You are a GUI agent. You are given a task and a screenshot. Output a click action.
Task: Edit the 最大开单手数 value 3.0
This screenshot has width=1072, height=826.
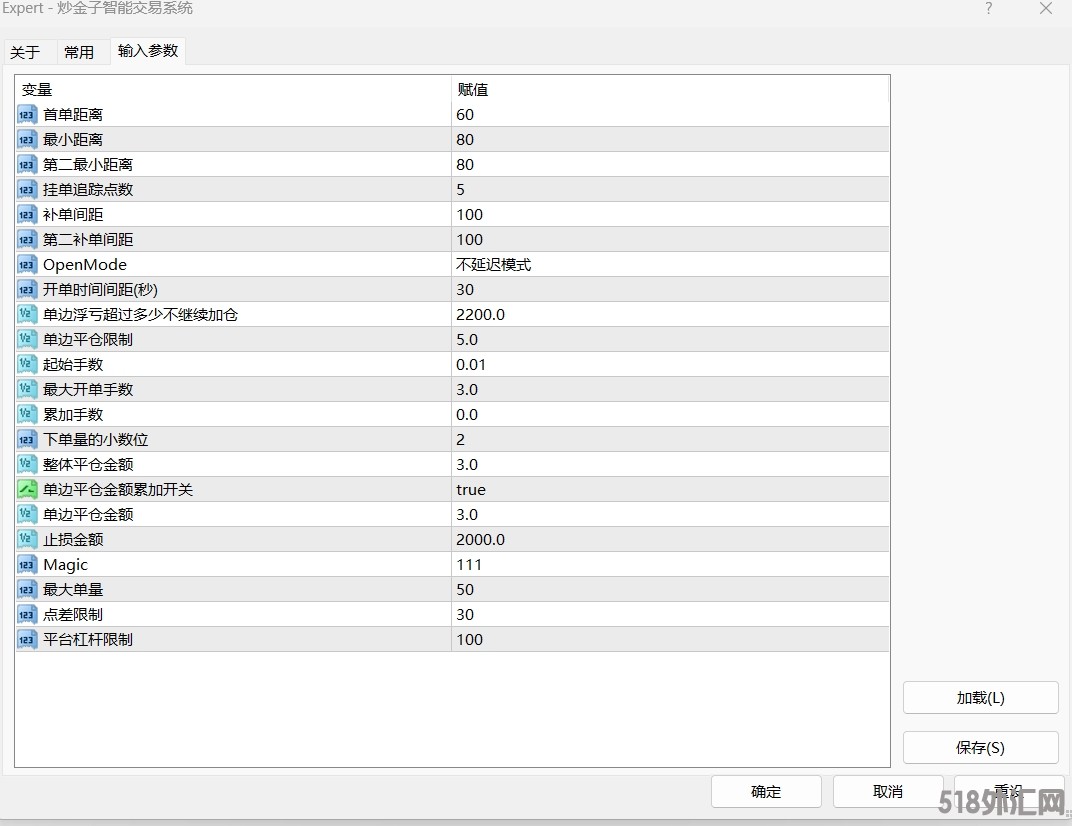click(x=670, y=390)
